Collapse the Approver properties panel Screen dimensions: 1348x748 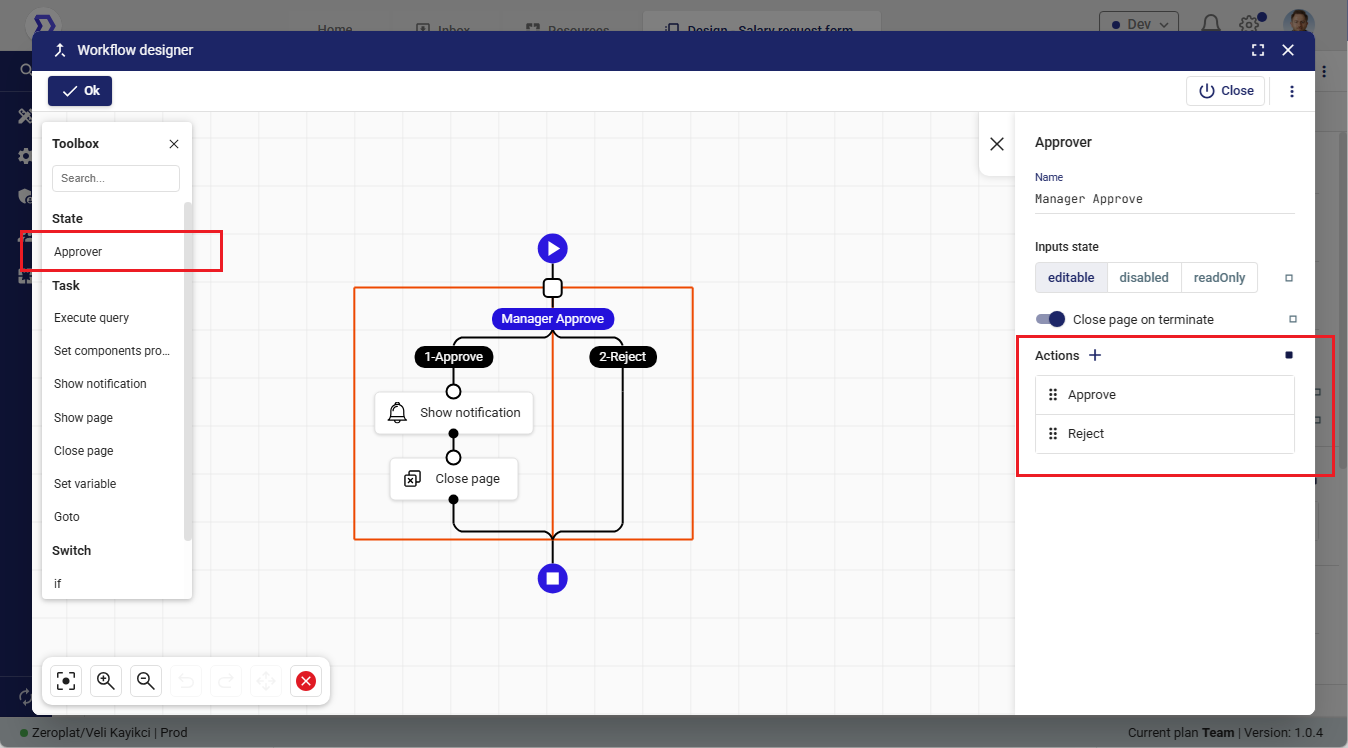(x=996, y=144)
